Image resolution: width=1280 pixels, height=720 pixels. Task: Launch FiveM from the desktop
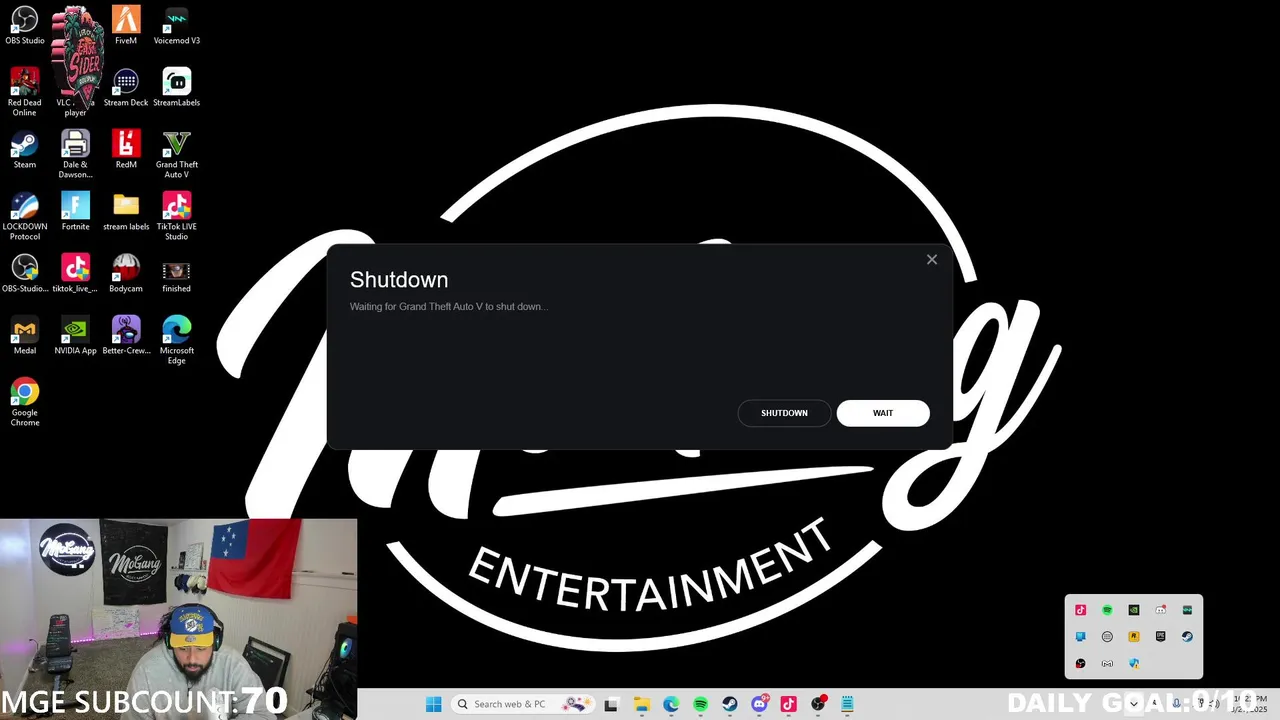(x=126, y=26)
